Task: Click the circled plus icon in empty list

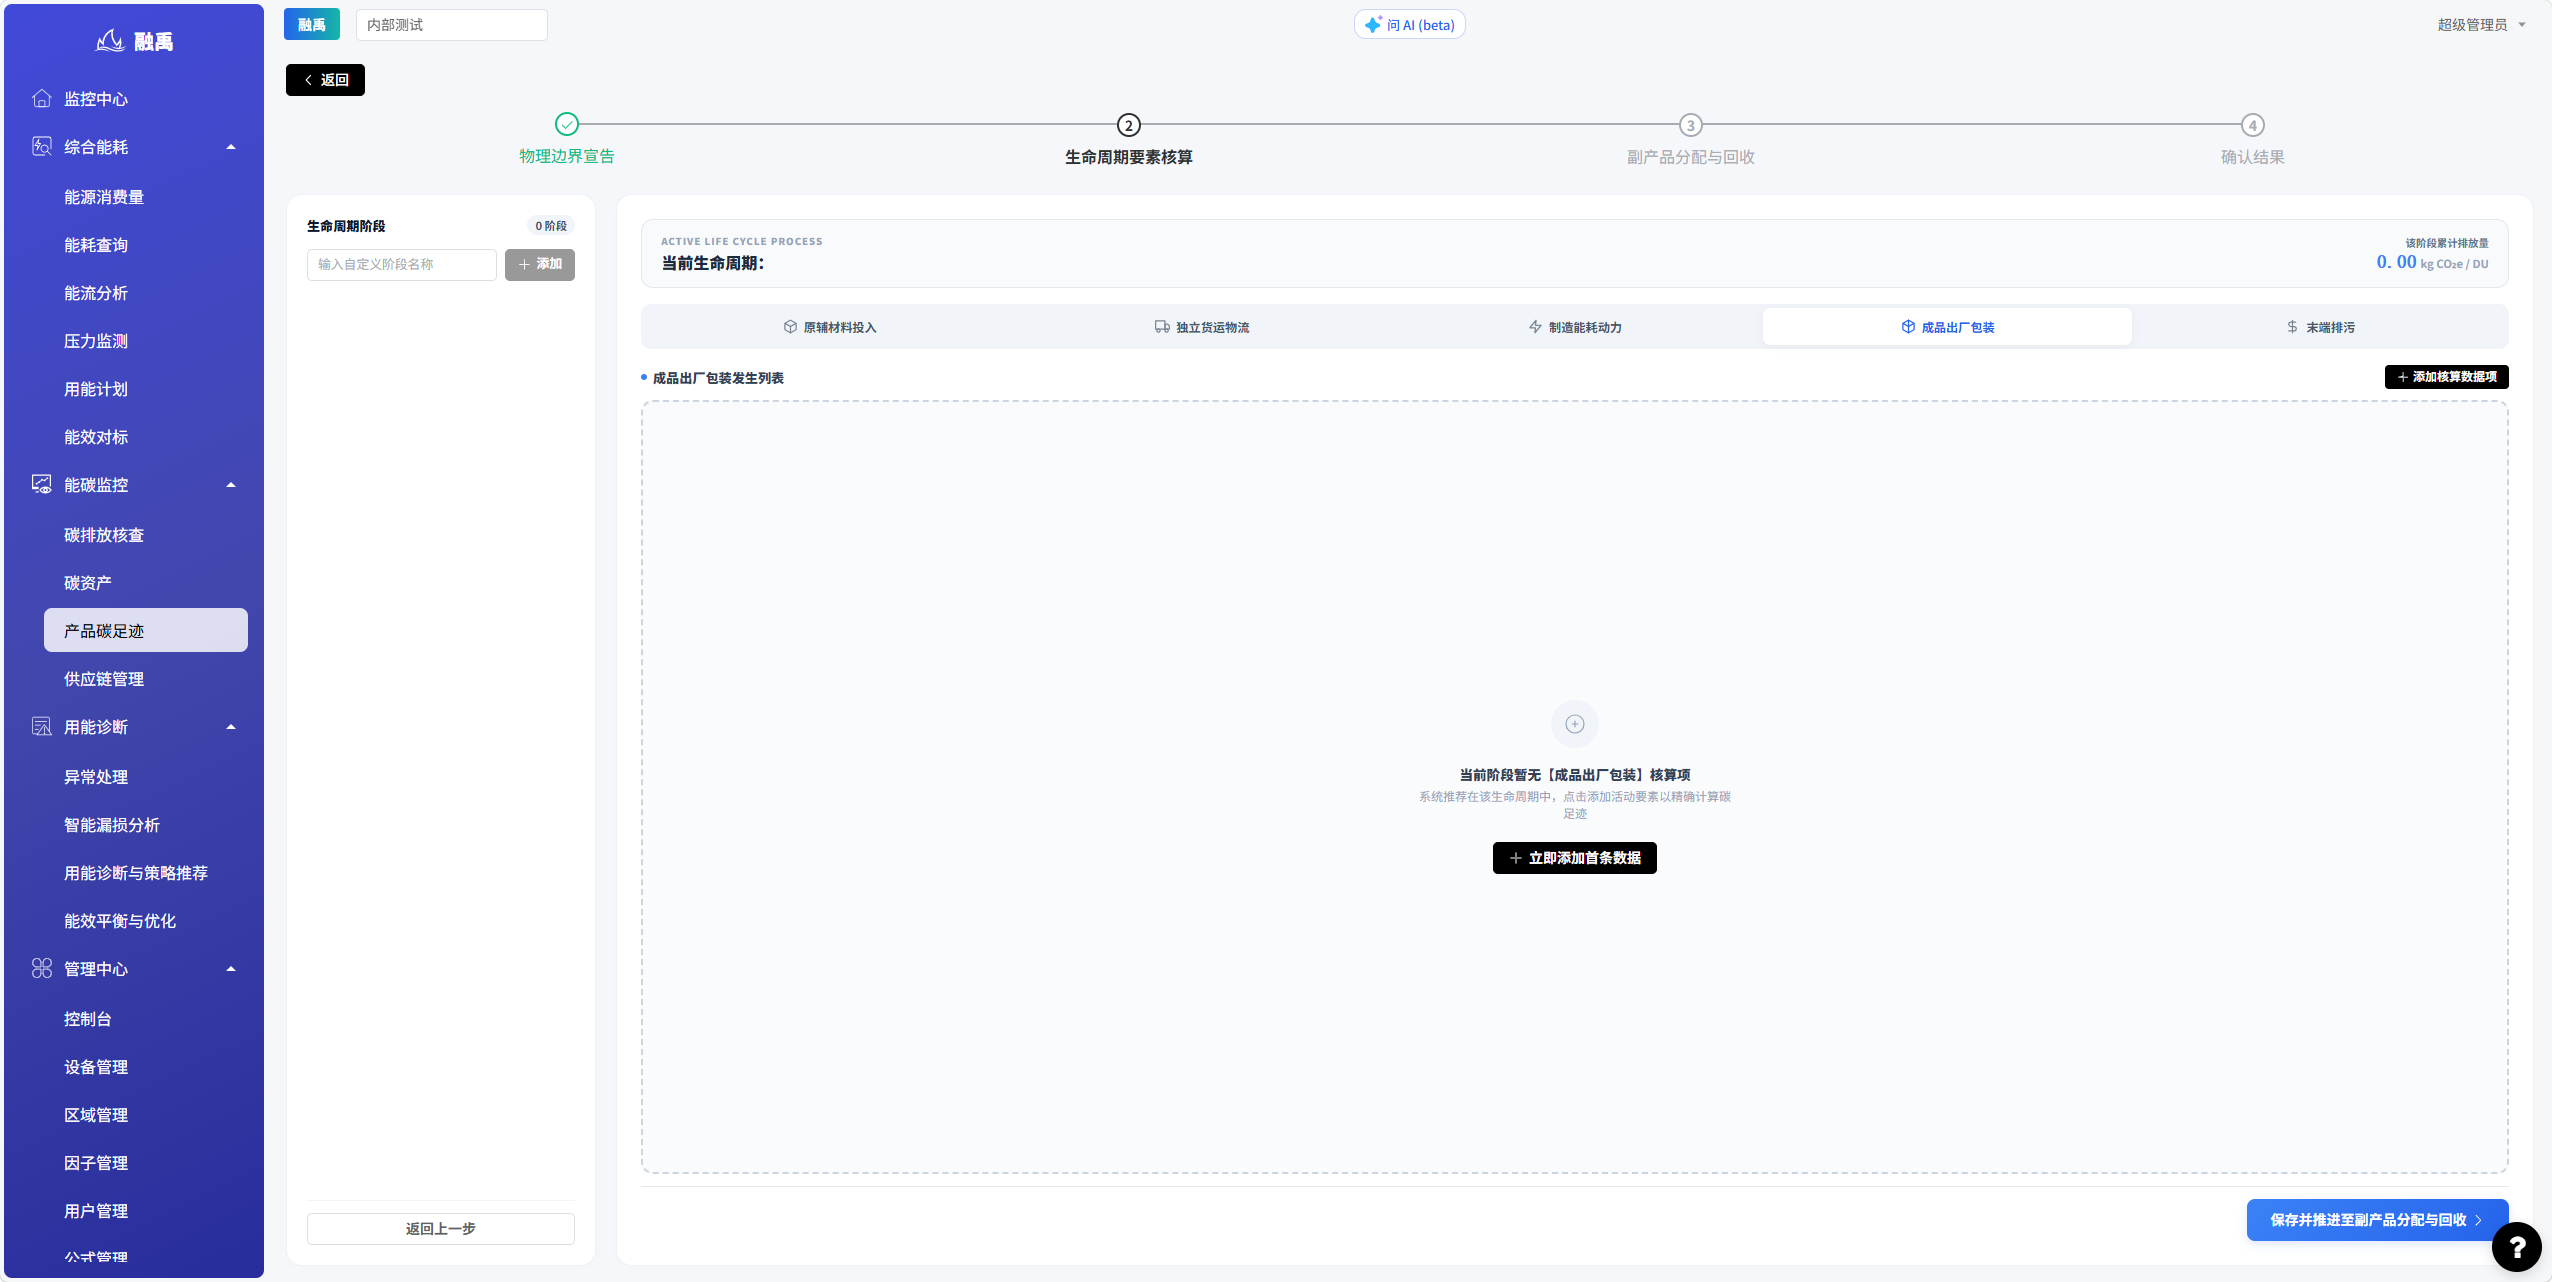Action: (1575, 724)
